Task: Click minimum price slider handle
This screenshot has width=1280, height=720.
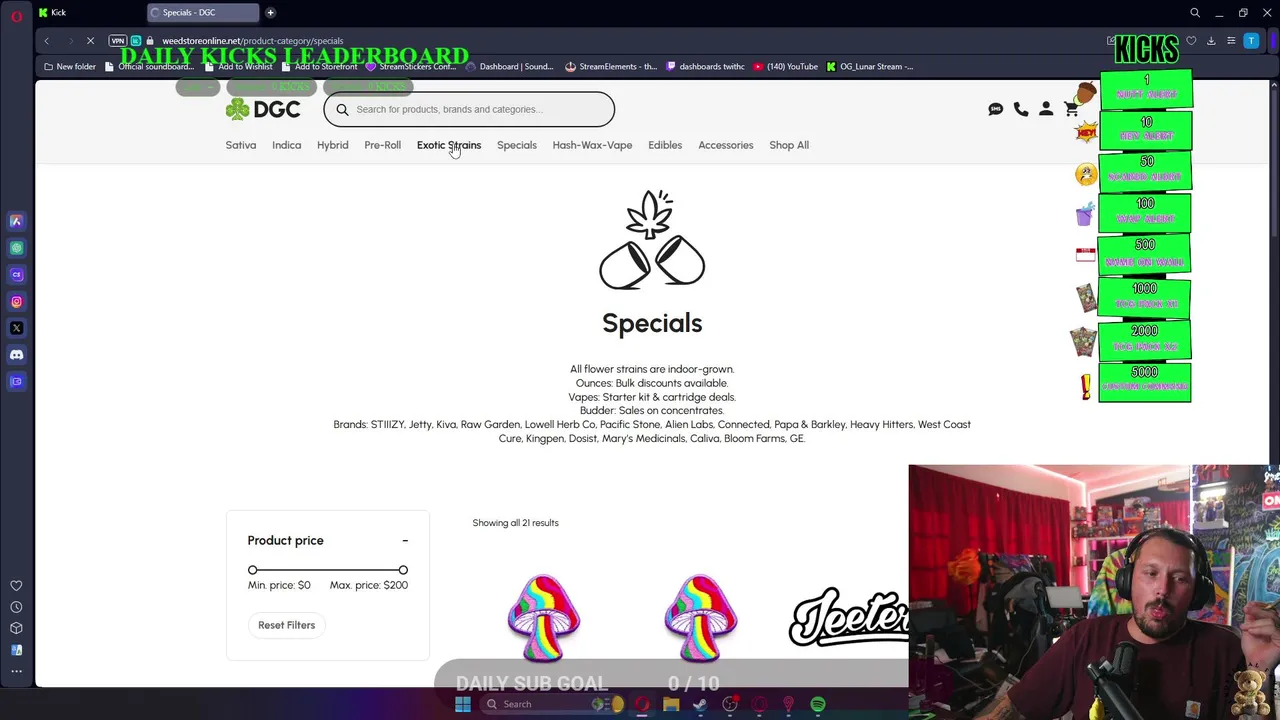Action: 253,570
